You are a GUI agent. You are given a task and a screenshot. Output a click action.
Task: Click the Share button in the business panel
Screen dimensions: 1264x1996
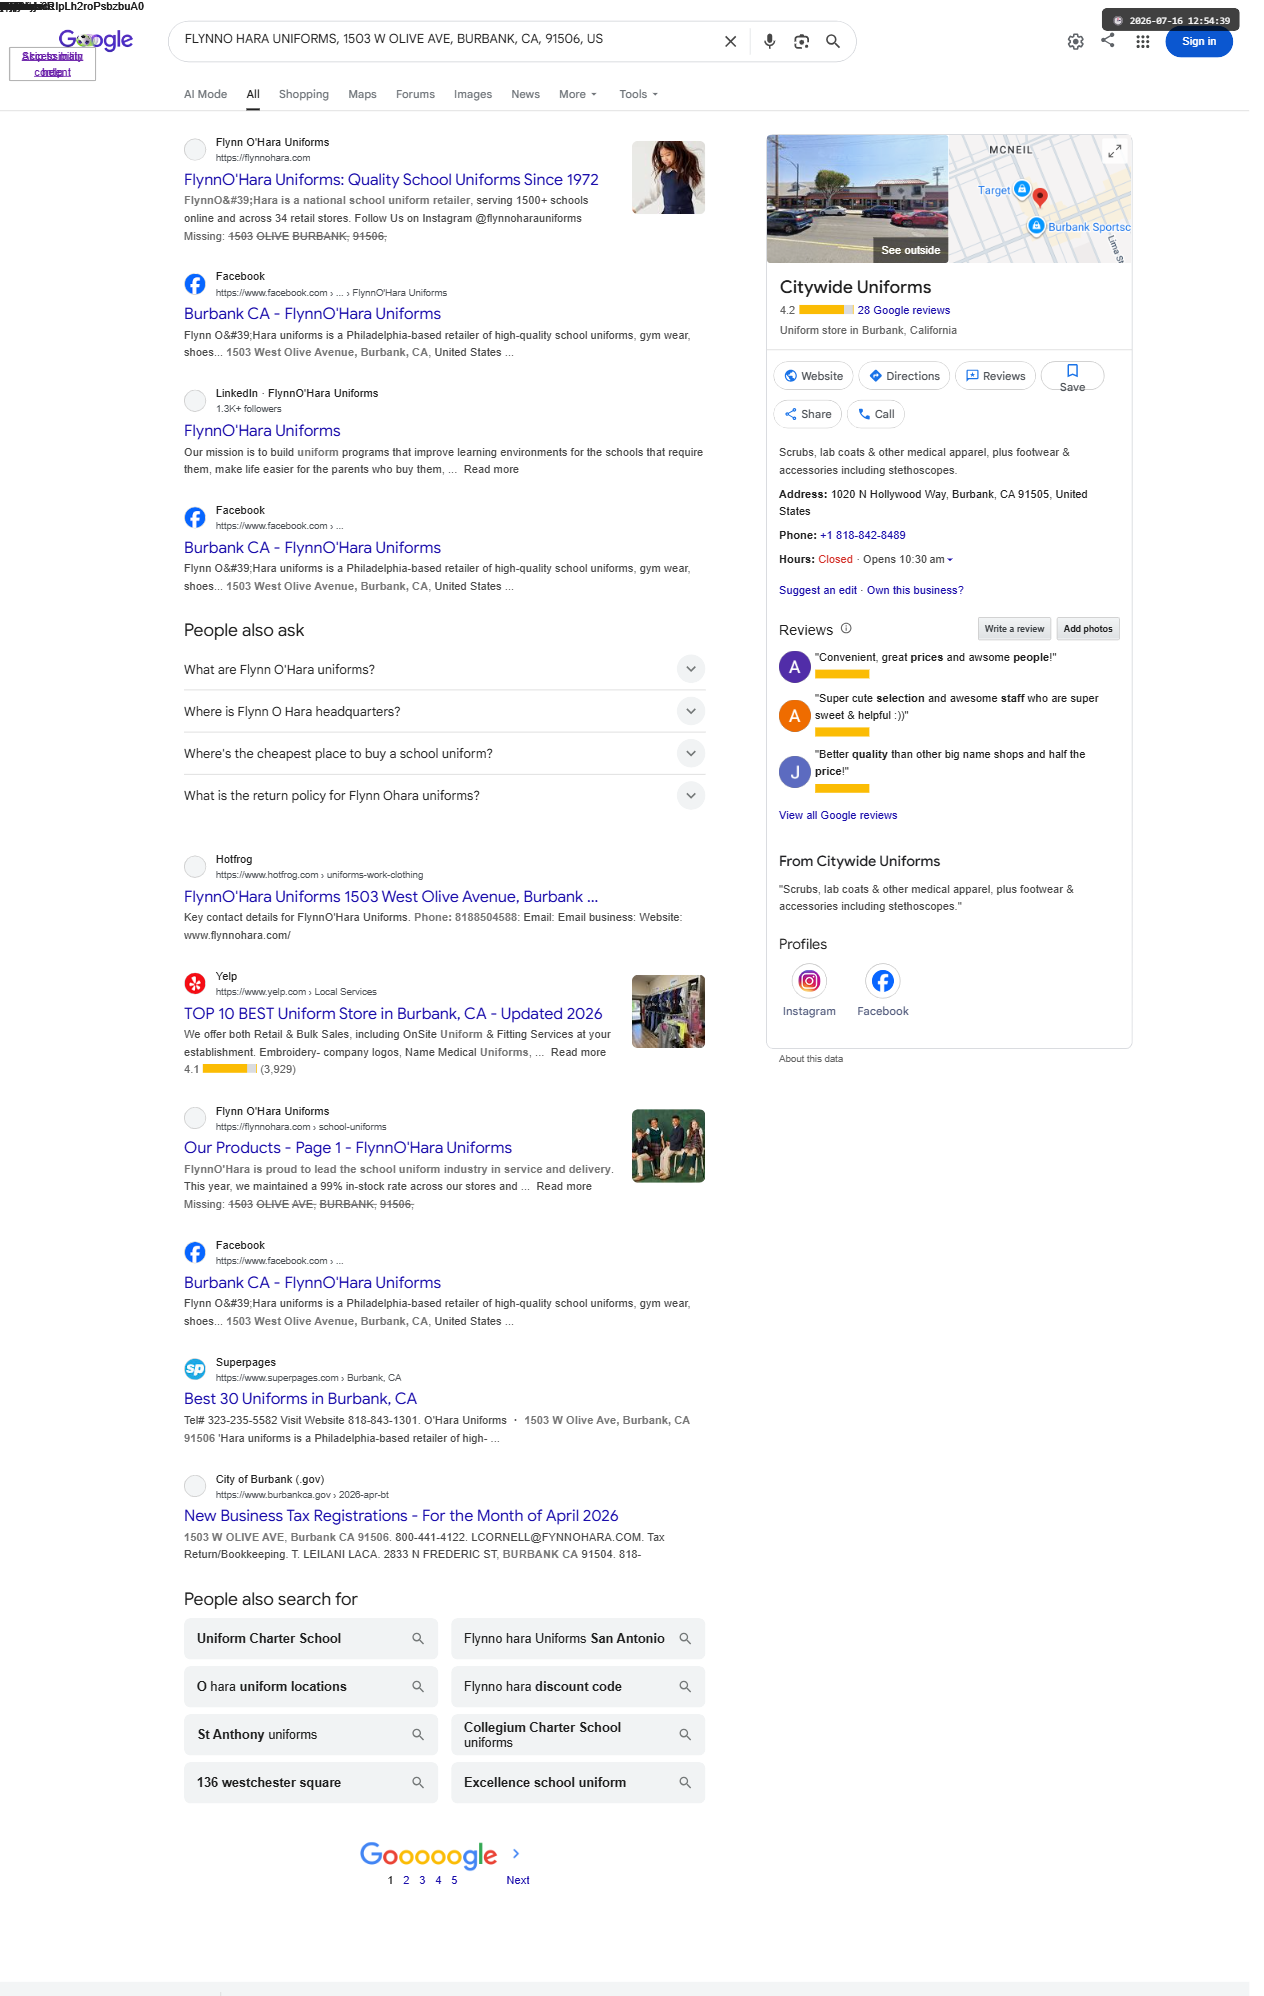(808, 414)
